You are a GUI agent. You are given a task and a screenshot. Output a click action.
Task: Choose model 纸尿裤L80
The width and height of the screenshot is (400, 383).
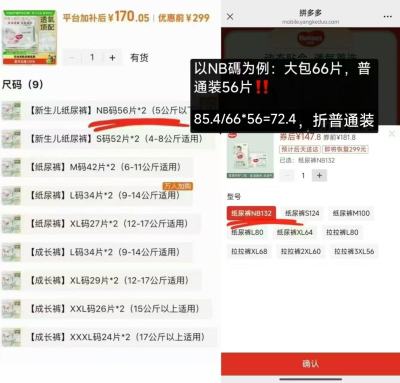(x=247, y=232)
